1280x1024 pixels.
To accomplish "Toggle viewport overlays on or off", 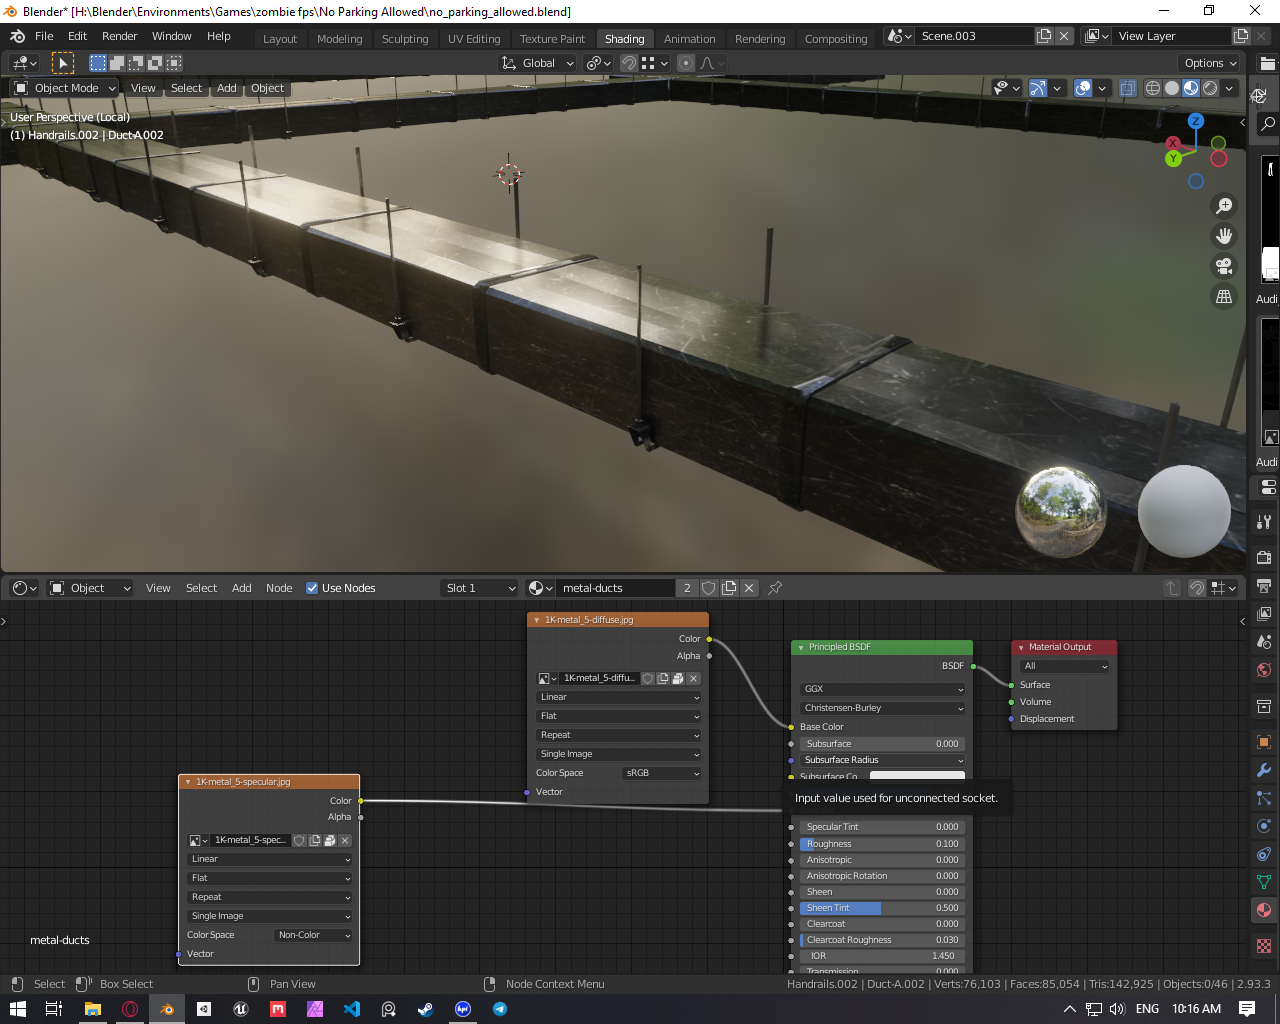I will [1083, 88].
